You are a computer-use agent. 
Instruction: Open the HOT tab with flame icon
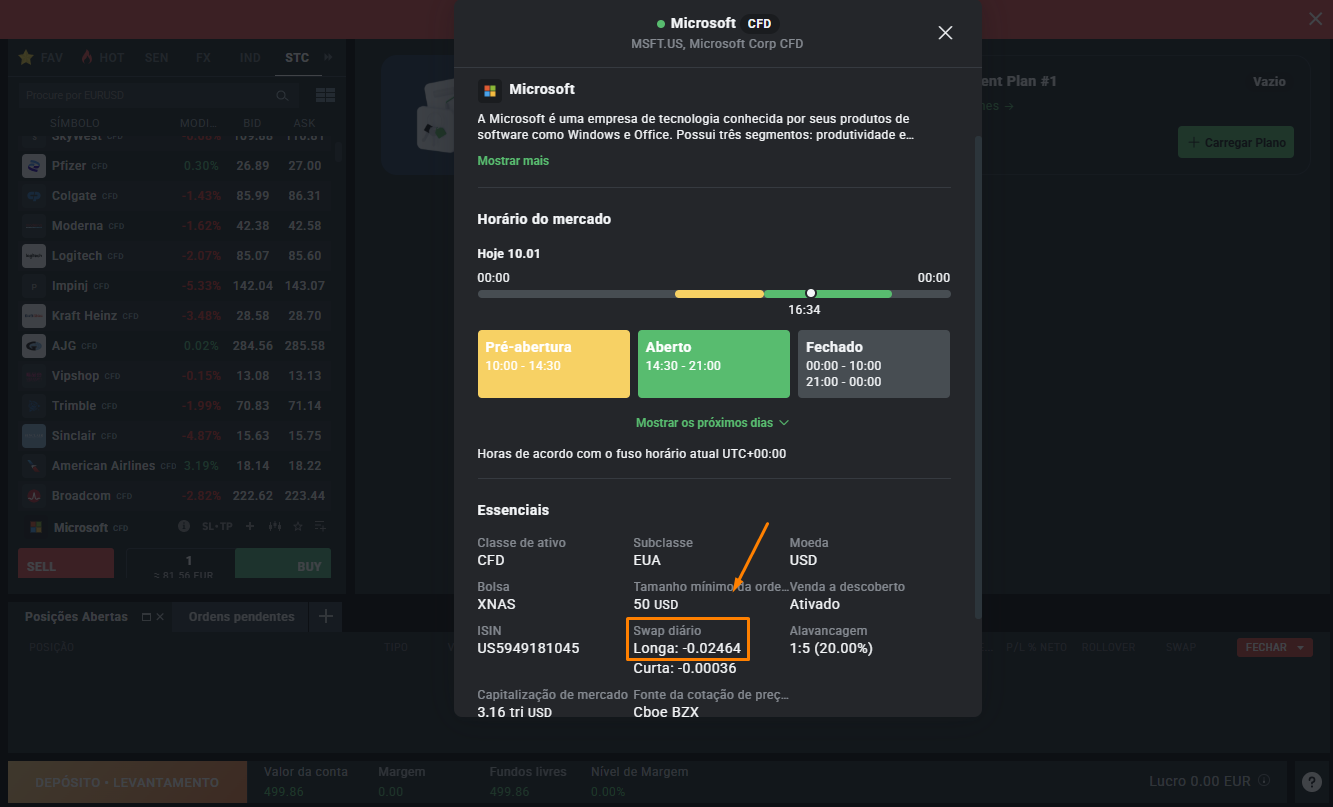(x=103, y=58)
